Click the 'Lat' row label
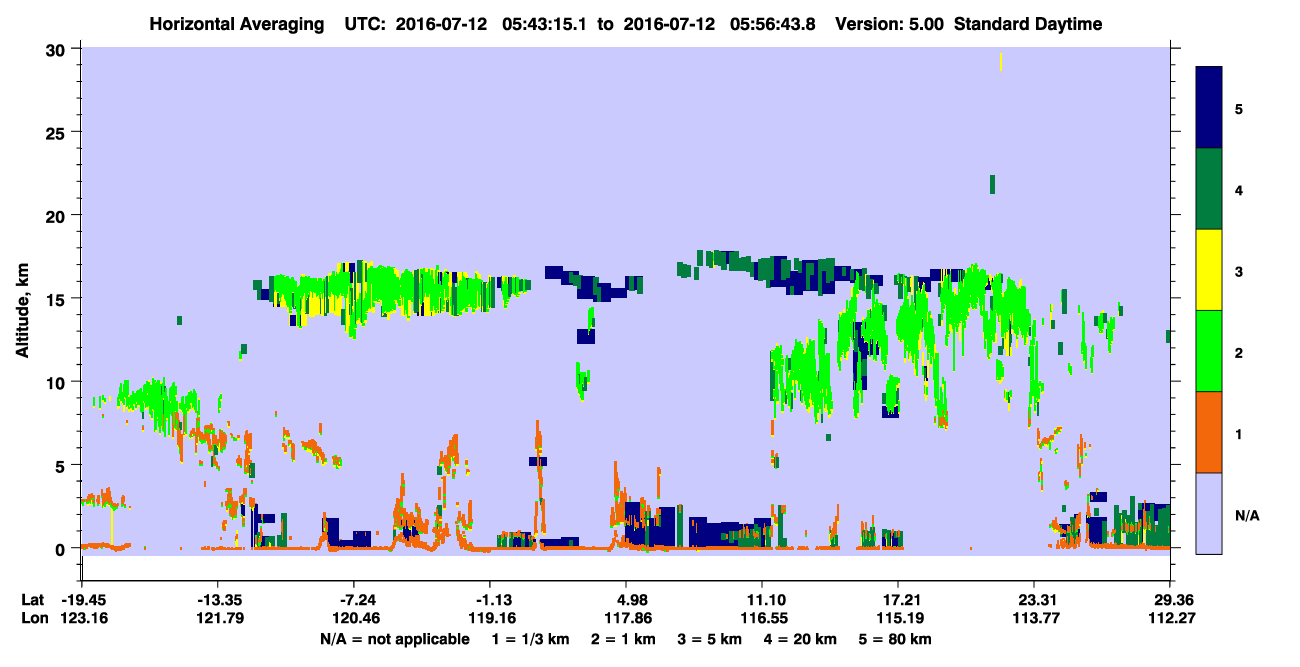The height and width of the screenshot is (667, 1300). pyautogui.click(x=32, y=600)
